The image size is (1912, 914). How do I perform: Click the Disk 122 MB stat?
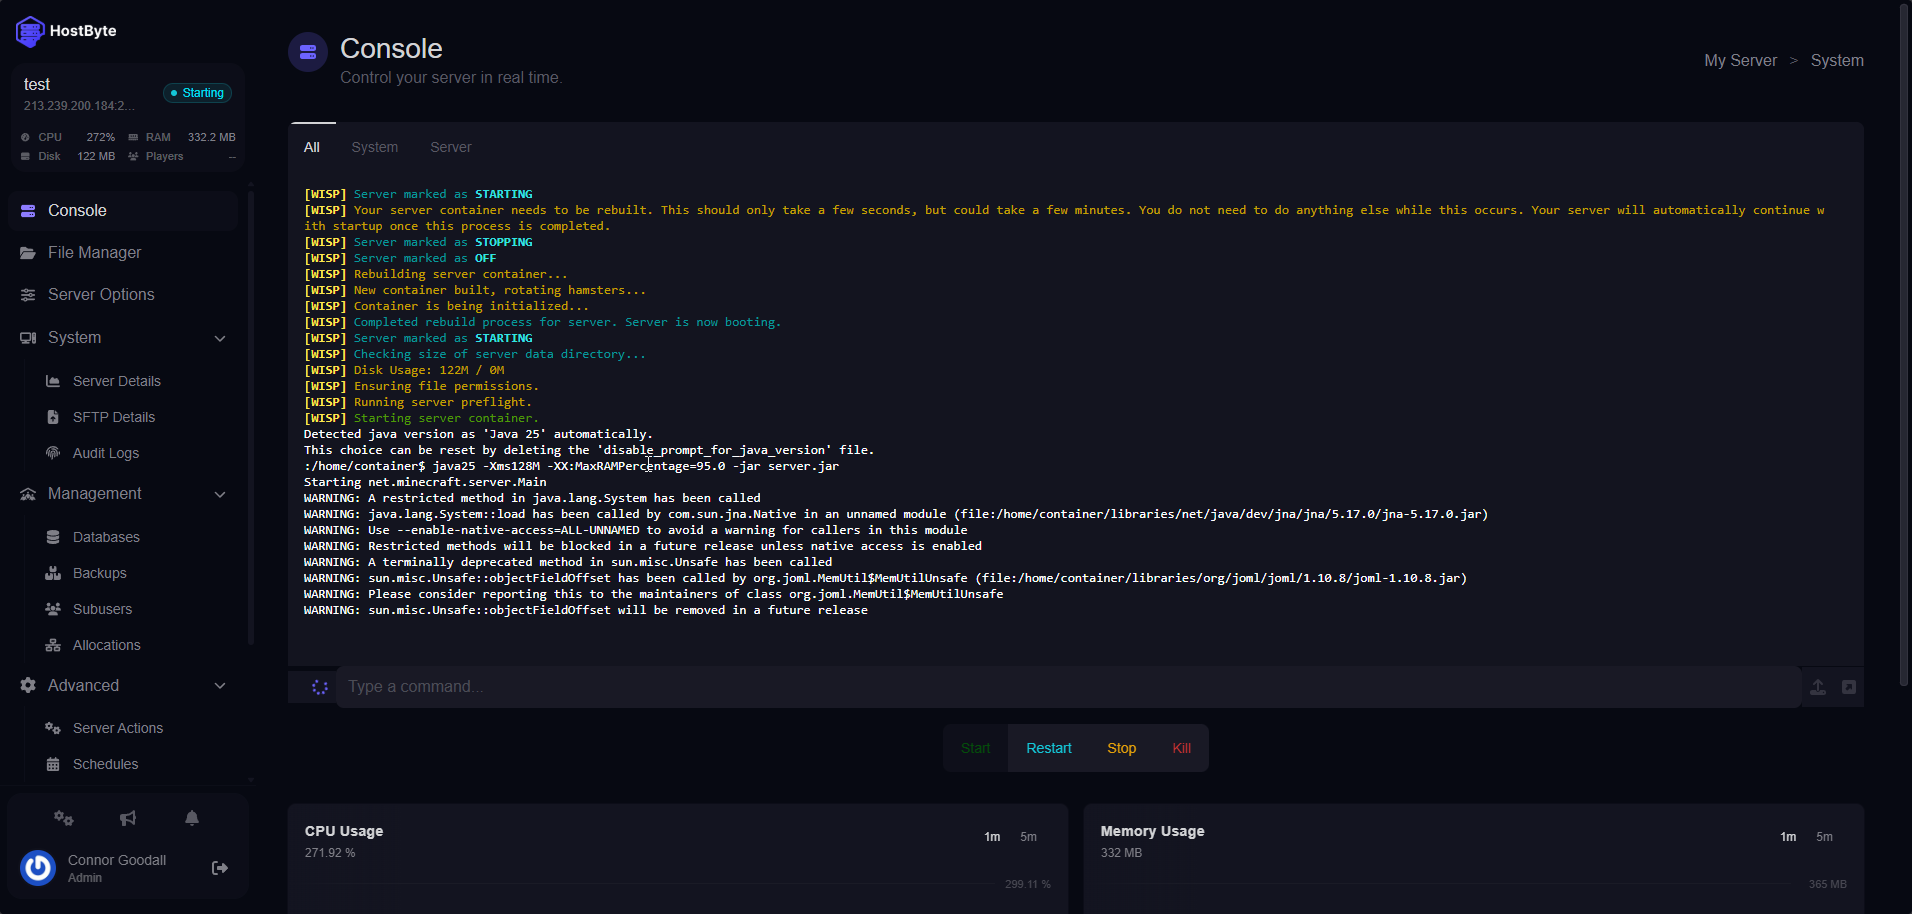pos(68,156)
